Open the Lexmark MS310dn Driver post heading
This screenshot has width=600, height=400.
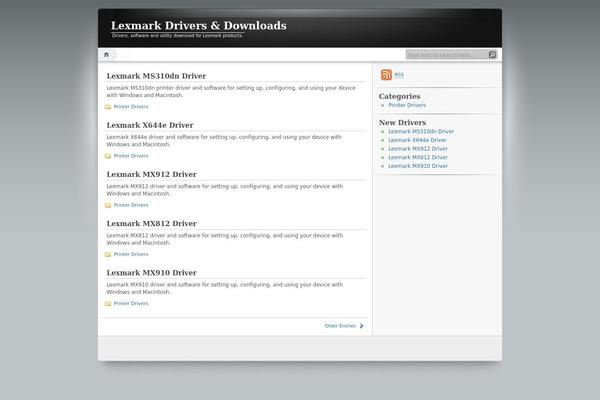(x=156, y=76)
